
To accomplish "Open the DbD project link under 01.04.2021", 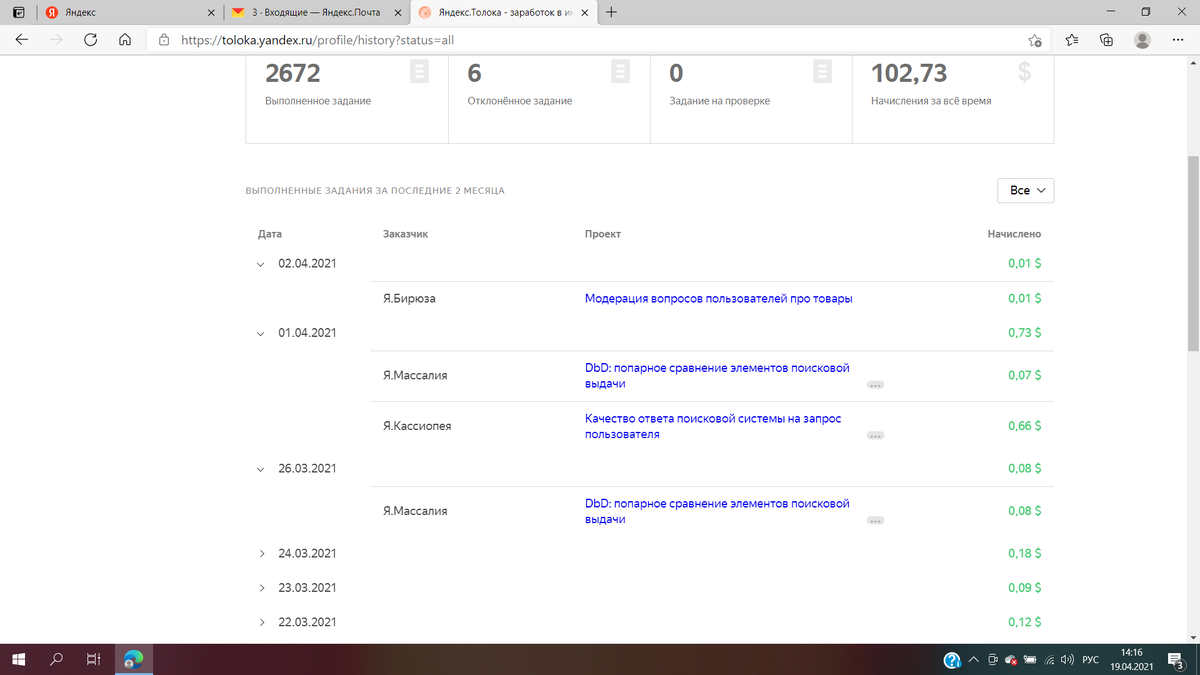I will click(x=717, y=375).
